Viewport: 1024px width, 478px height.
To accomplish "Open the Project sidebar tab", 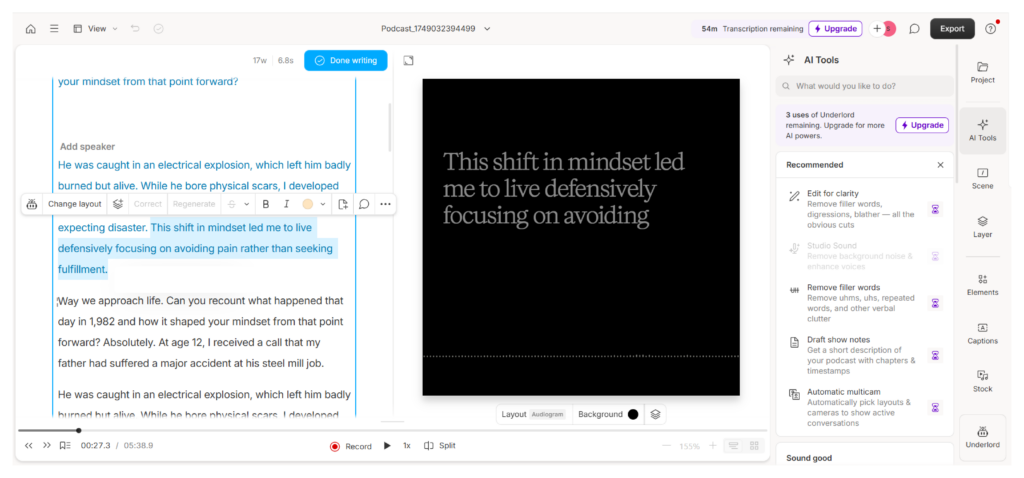I will pos(982,72).
